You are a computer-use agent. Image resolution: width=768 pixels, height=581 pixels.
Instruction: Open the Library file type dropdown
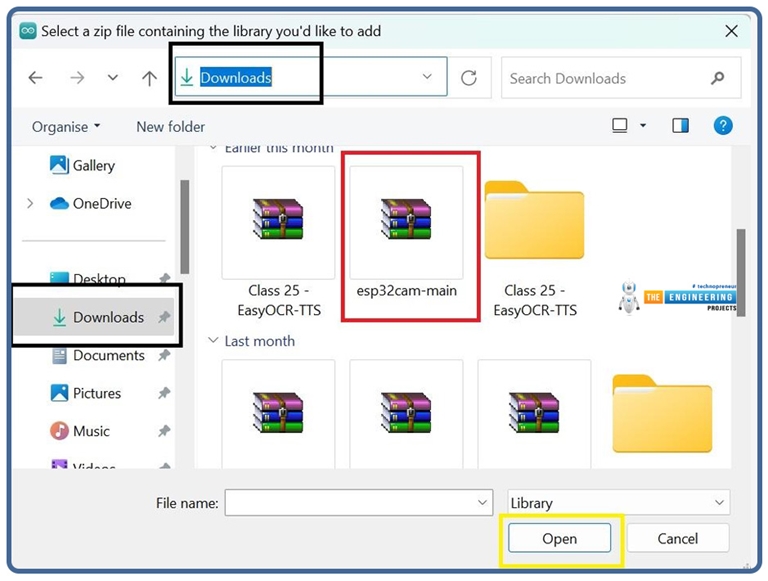(x=618, y=503)
